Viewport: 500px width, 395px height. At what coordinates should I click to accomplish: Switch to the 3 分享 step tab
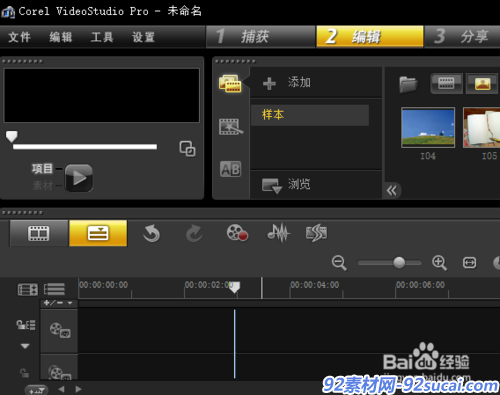462,36
